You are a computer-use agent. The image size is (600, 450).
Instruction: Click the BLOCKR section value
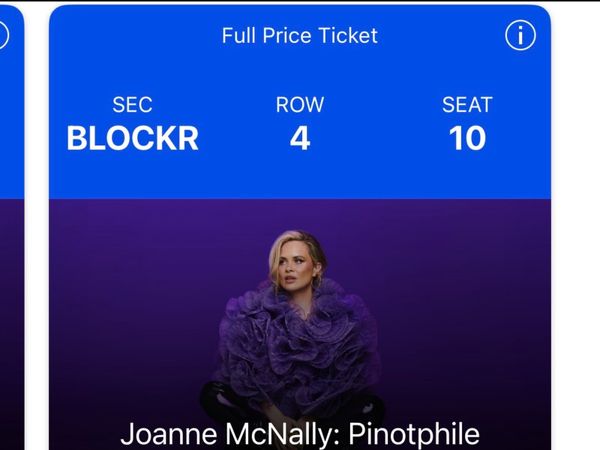click(132, 138)
